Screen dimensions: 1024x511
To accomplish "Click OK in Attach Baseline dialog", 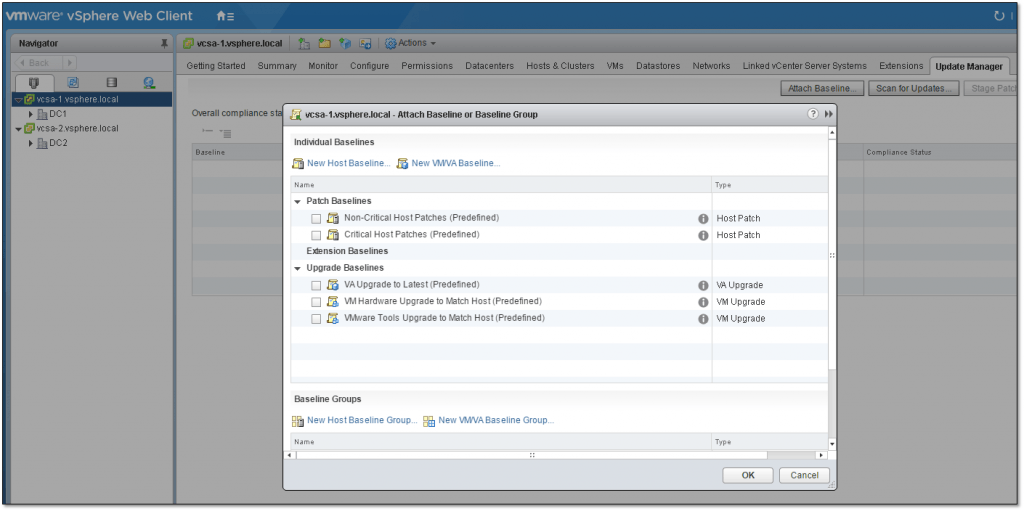I will click(748, 476).
